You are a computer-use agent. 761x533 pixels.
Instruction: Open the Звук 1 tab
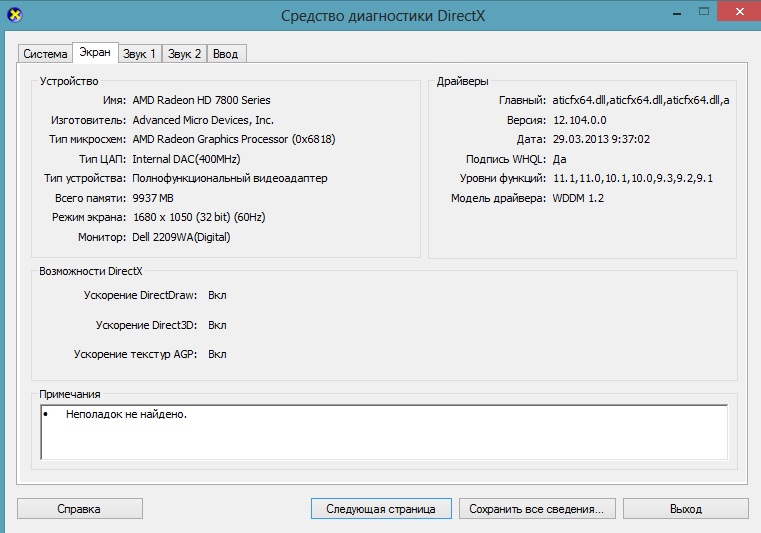tap(139, 54)
